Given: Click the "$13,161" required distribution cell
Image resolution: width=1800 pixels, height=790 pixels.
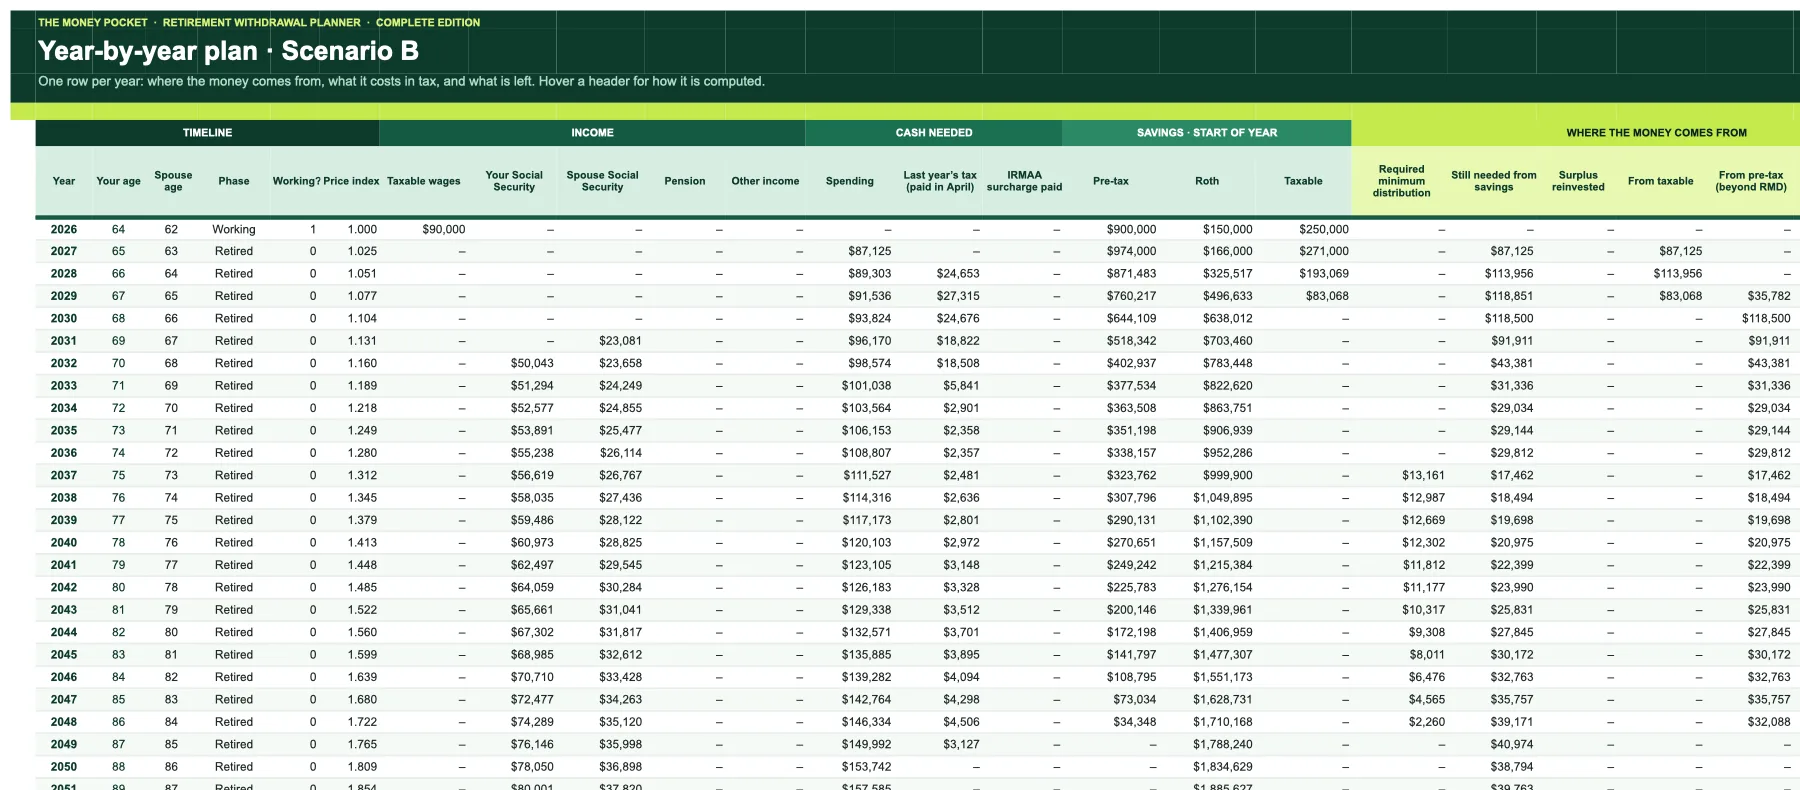Looking at the screenshot, I should (x=1423, y=475).
